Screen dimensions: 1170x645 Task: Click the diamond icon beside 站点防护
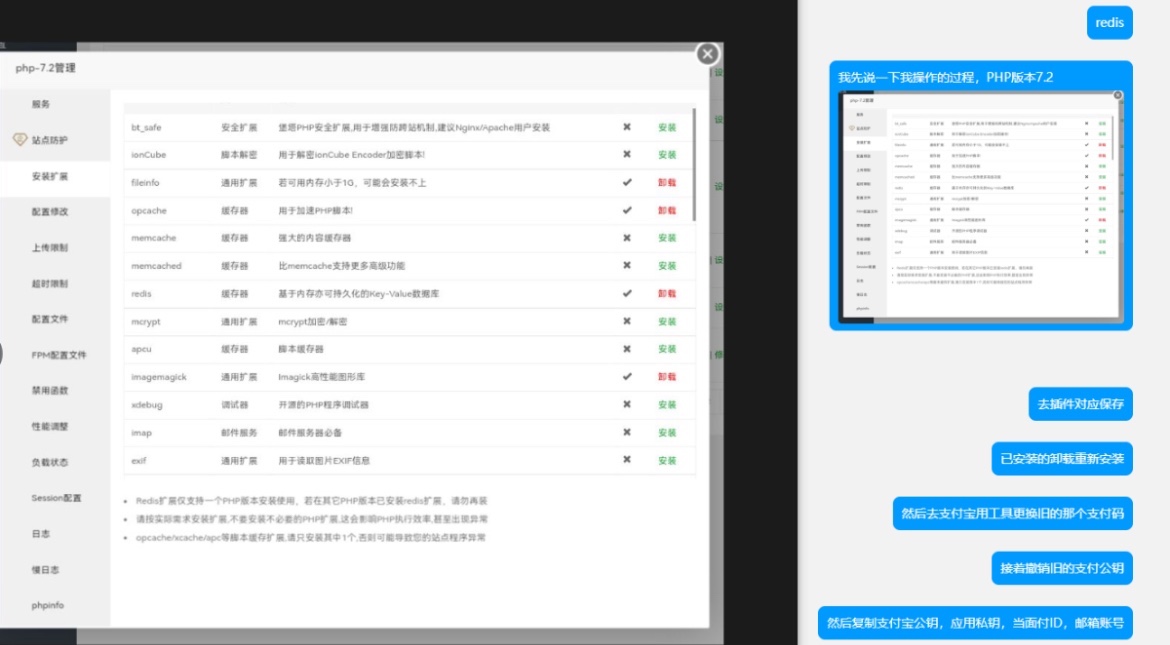[19, 140]
